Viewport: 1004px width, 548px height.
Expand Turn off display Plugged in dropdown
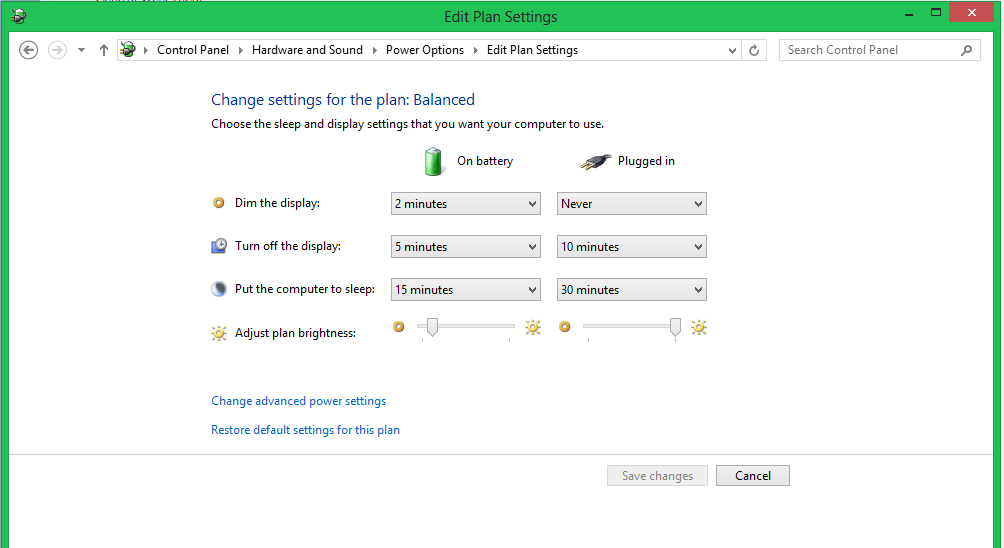coord(631,247)
